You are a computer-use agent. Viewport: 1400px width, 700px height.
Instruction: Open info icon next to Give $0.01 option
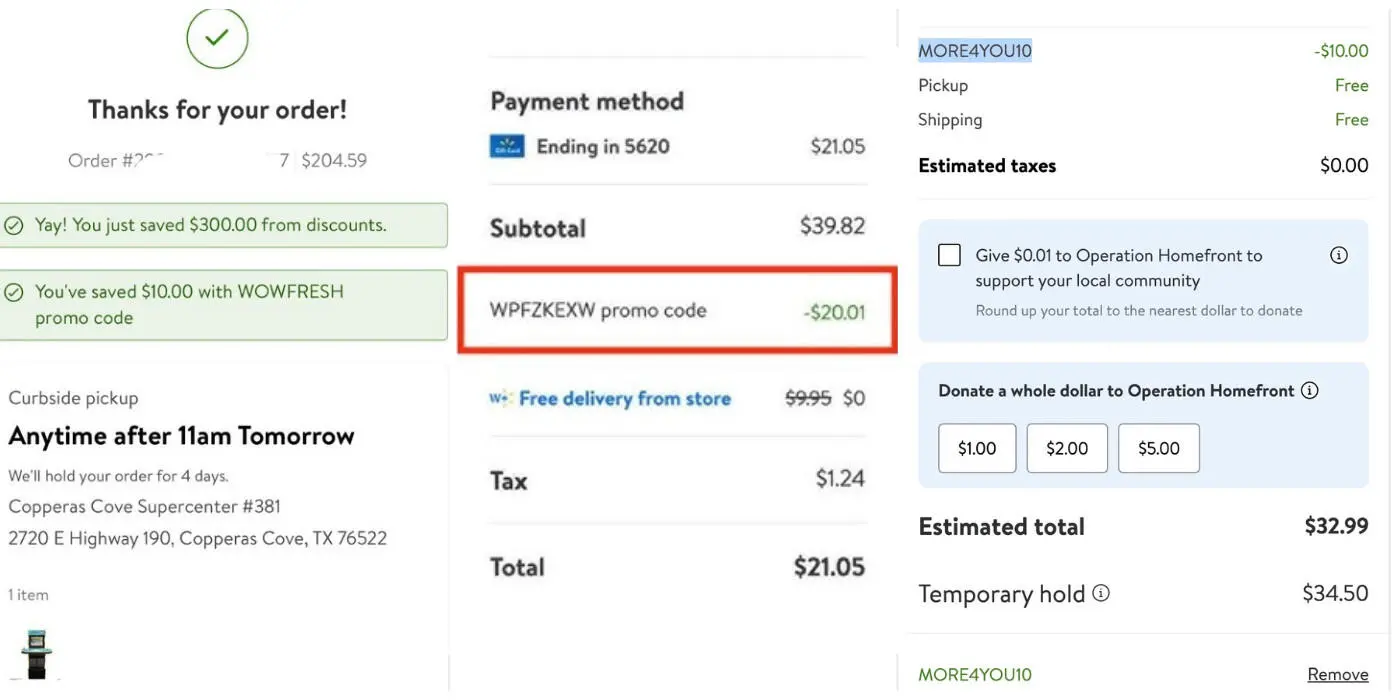(1339, 255)
